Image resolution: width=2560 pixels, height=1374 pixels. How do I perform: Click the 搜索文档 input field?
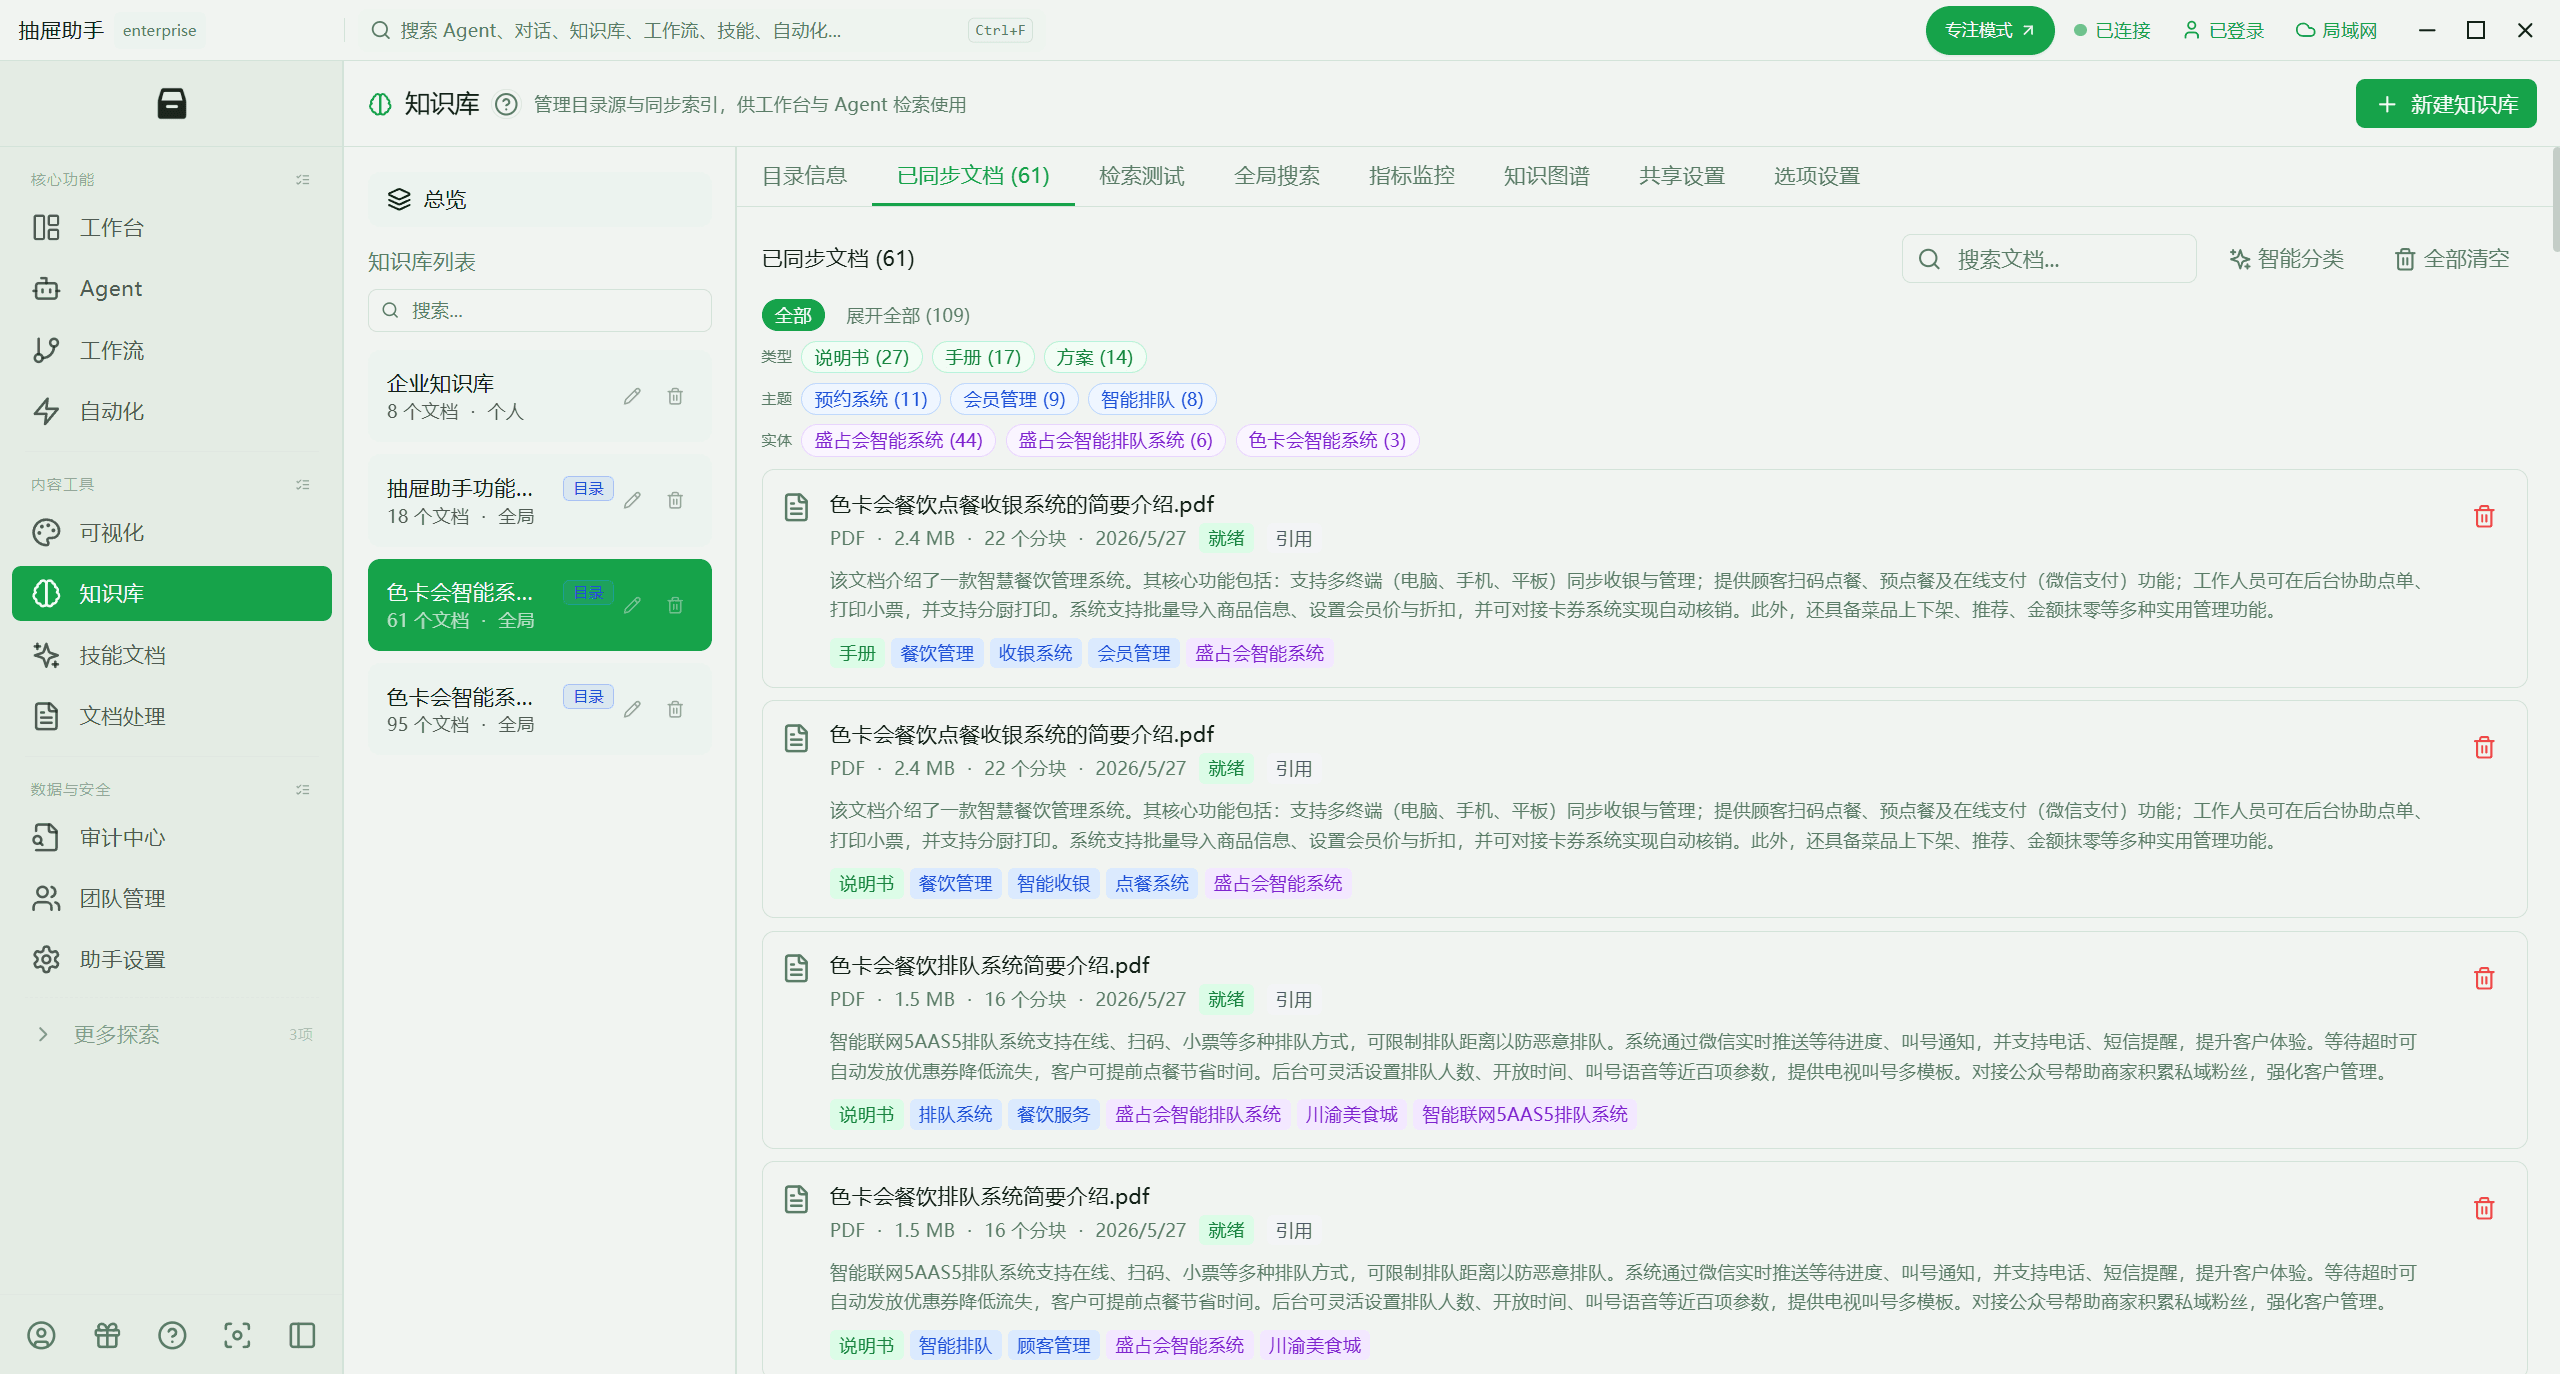point(2049,259)
